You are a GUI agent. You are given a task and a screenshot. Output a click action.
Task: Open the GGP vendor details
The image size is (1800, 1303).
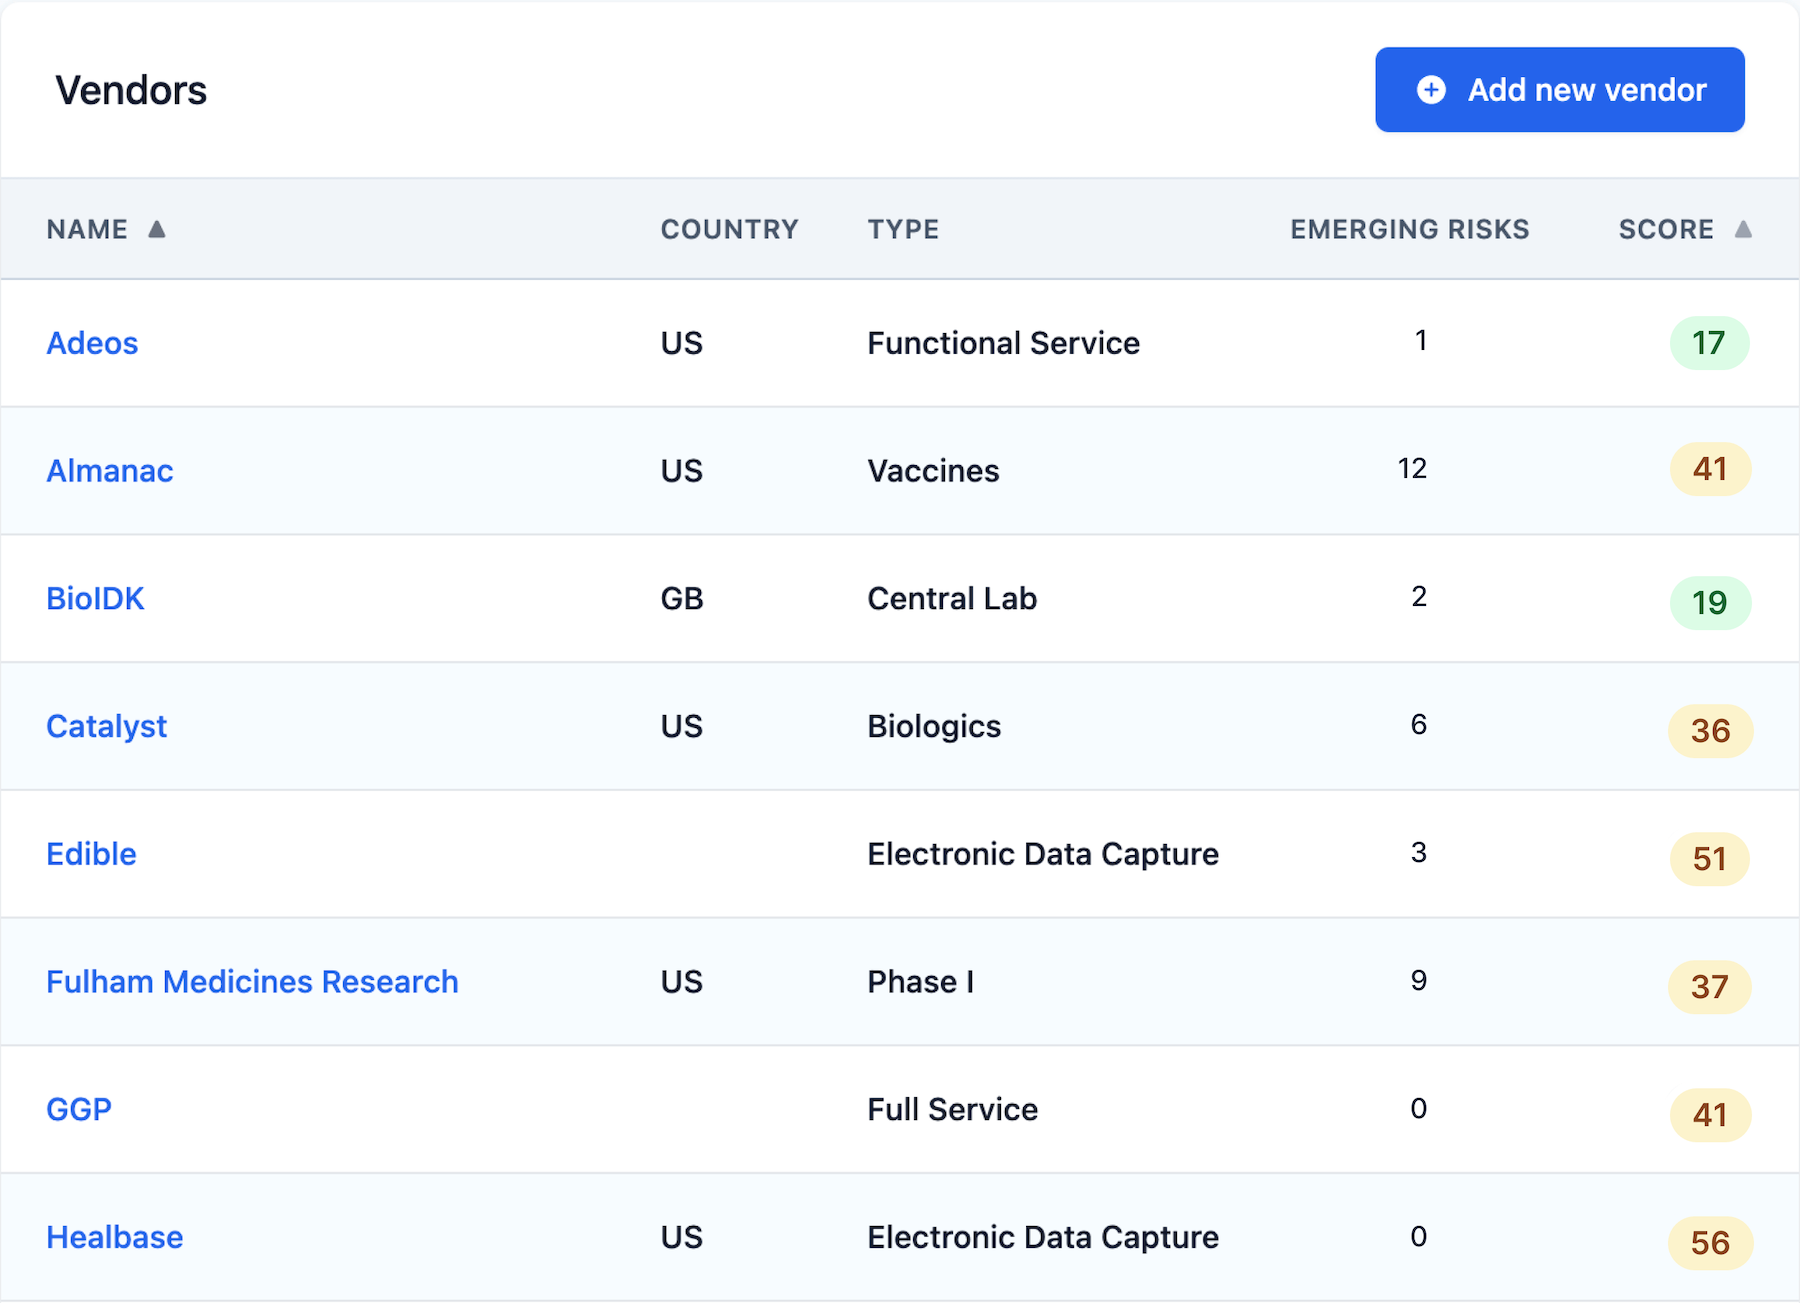click(x=78, y=1109)
